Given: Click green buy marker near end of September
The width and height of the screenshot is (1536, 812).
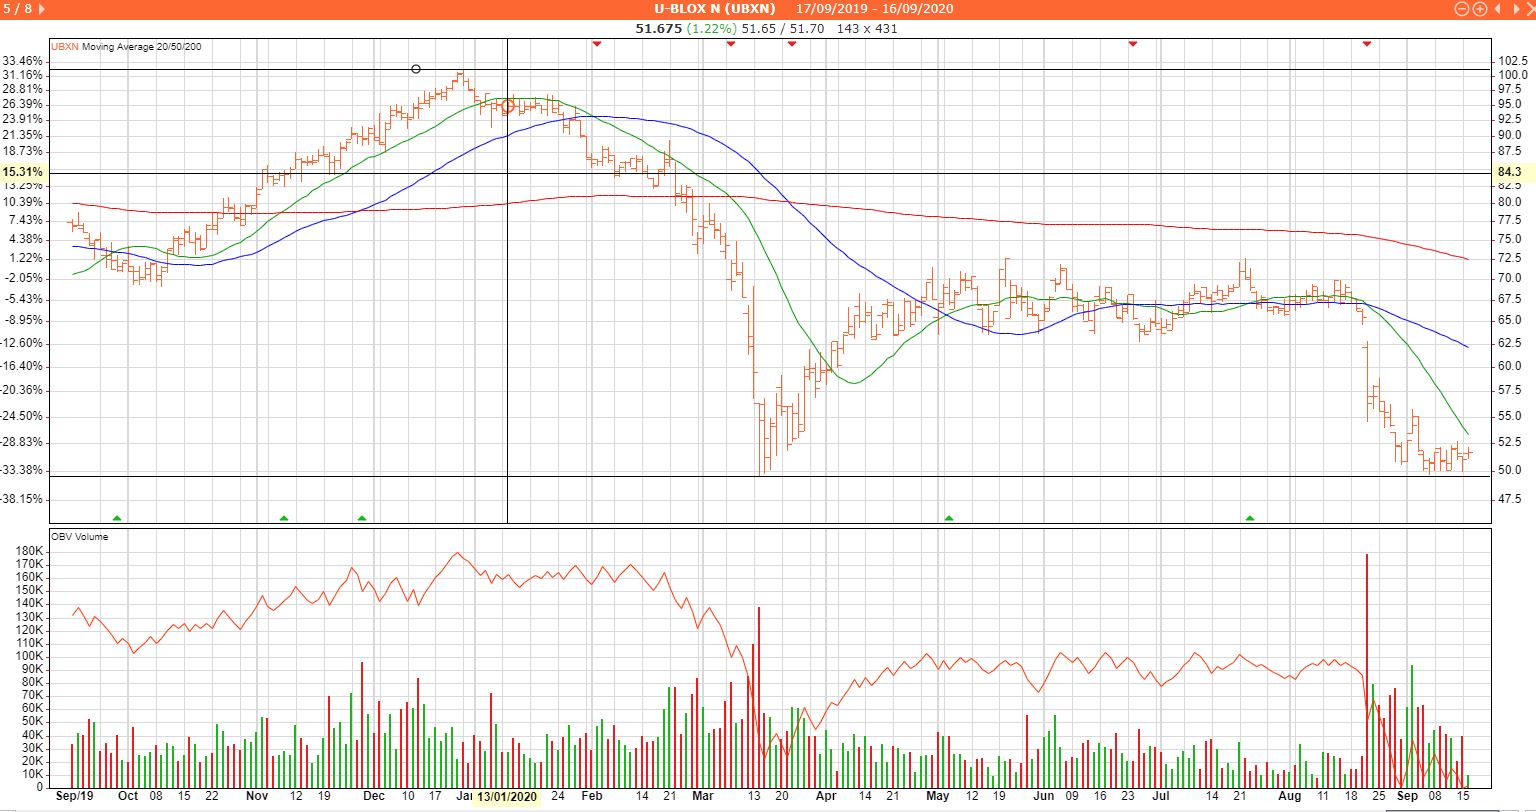Looking at the screenshot, I should tap(117, 518).
